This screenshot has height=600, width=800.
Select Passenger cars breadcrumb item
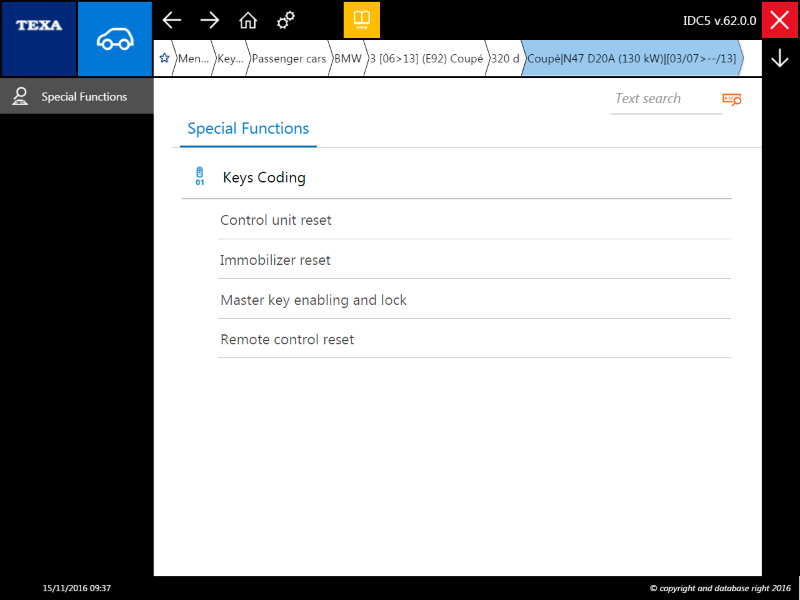point(289,58)
